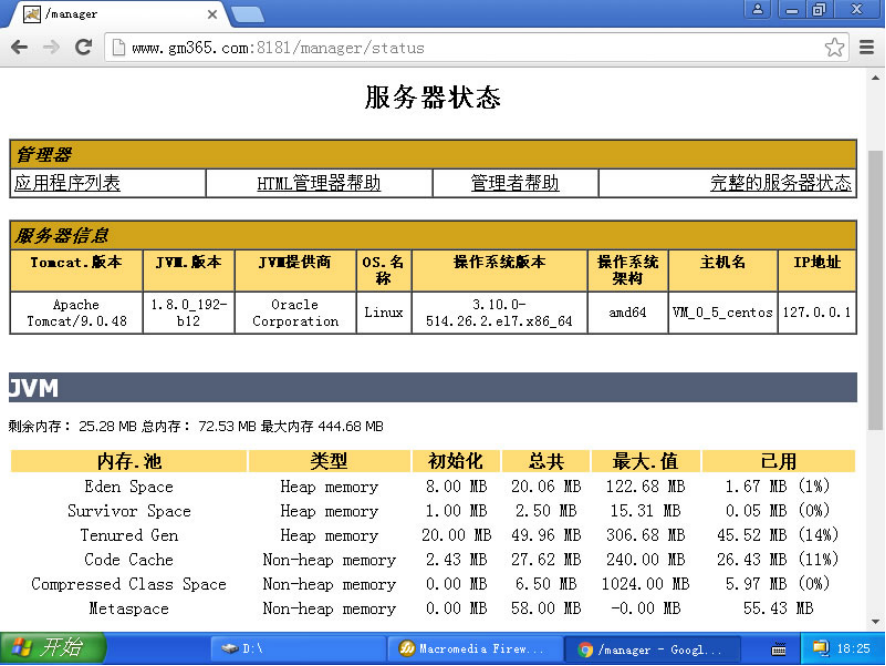Select /manager Google Chrome taskbar item
The width and height of the screenshot is (886, 666).
652,649
